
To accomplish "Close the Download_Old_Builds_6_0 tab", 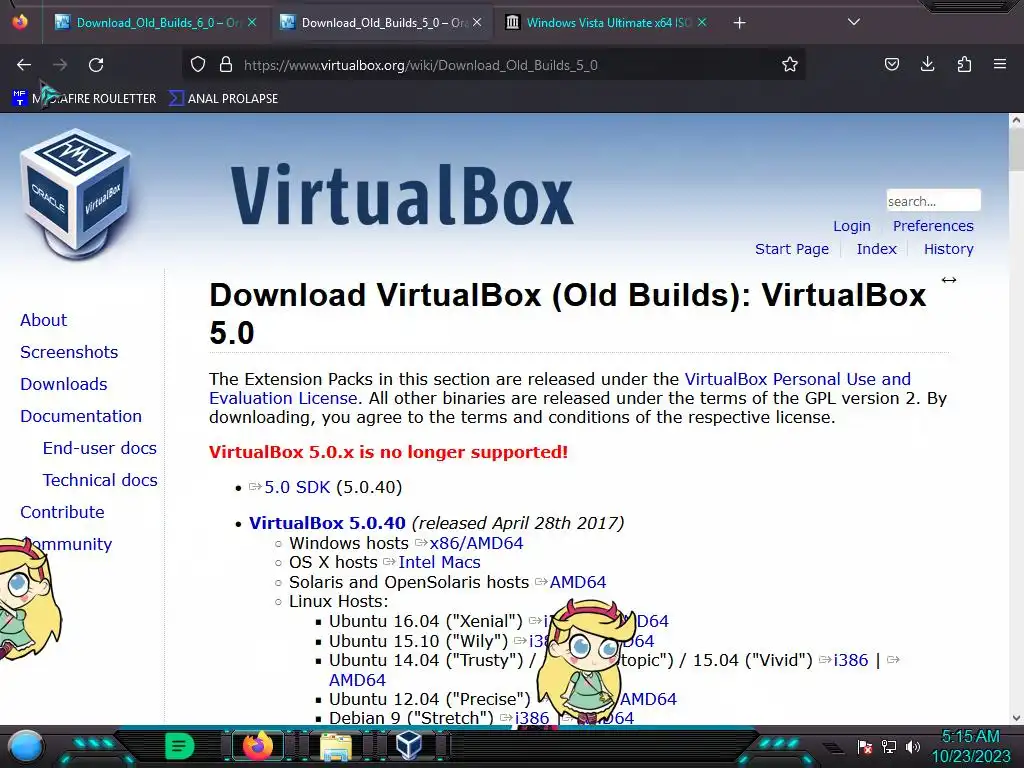I will pos(252,23).
